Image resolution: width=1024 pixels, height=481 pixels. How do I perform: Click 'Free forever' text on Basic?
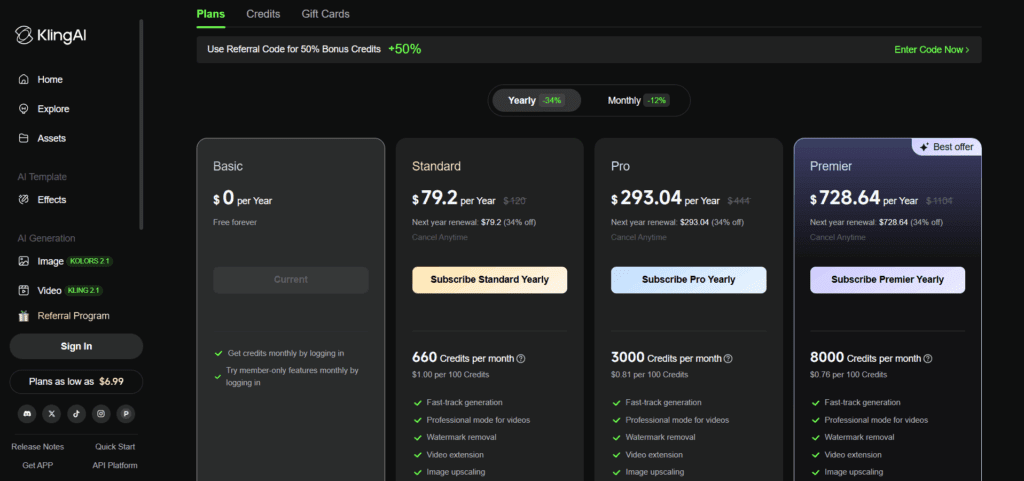235,222
